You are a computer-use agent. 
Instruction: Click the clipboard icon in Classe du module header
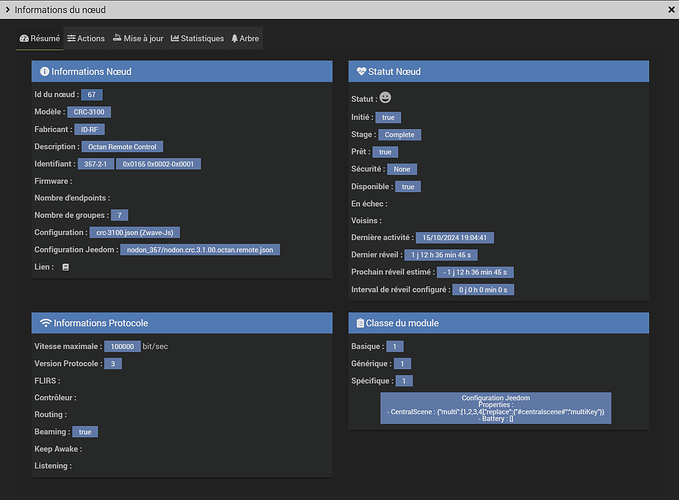pos(360,323)
